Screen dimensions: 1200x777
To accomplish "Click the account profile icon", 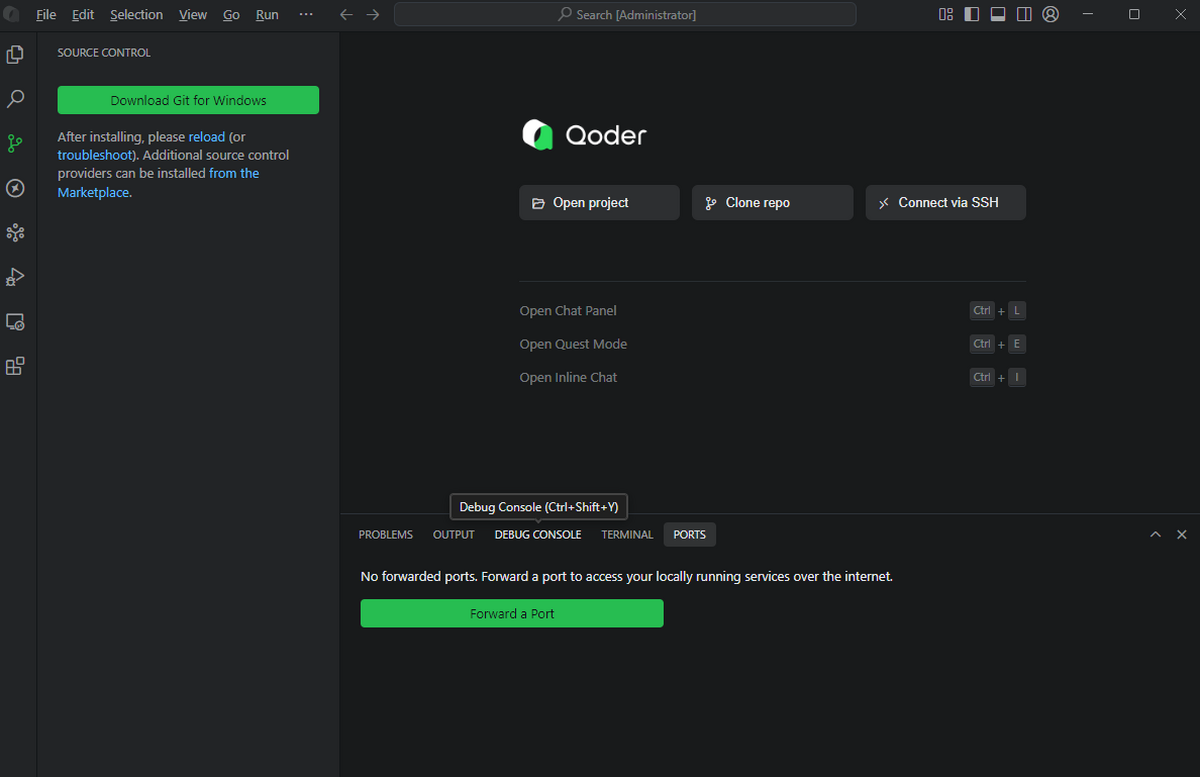I will point(1050,14).
